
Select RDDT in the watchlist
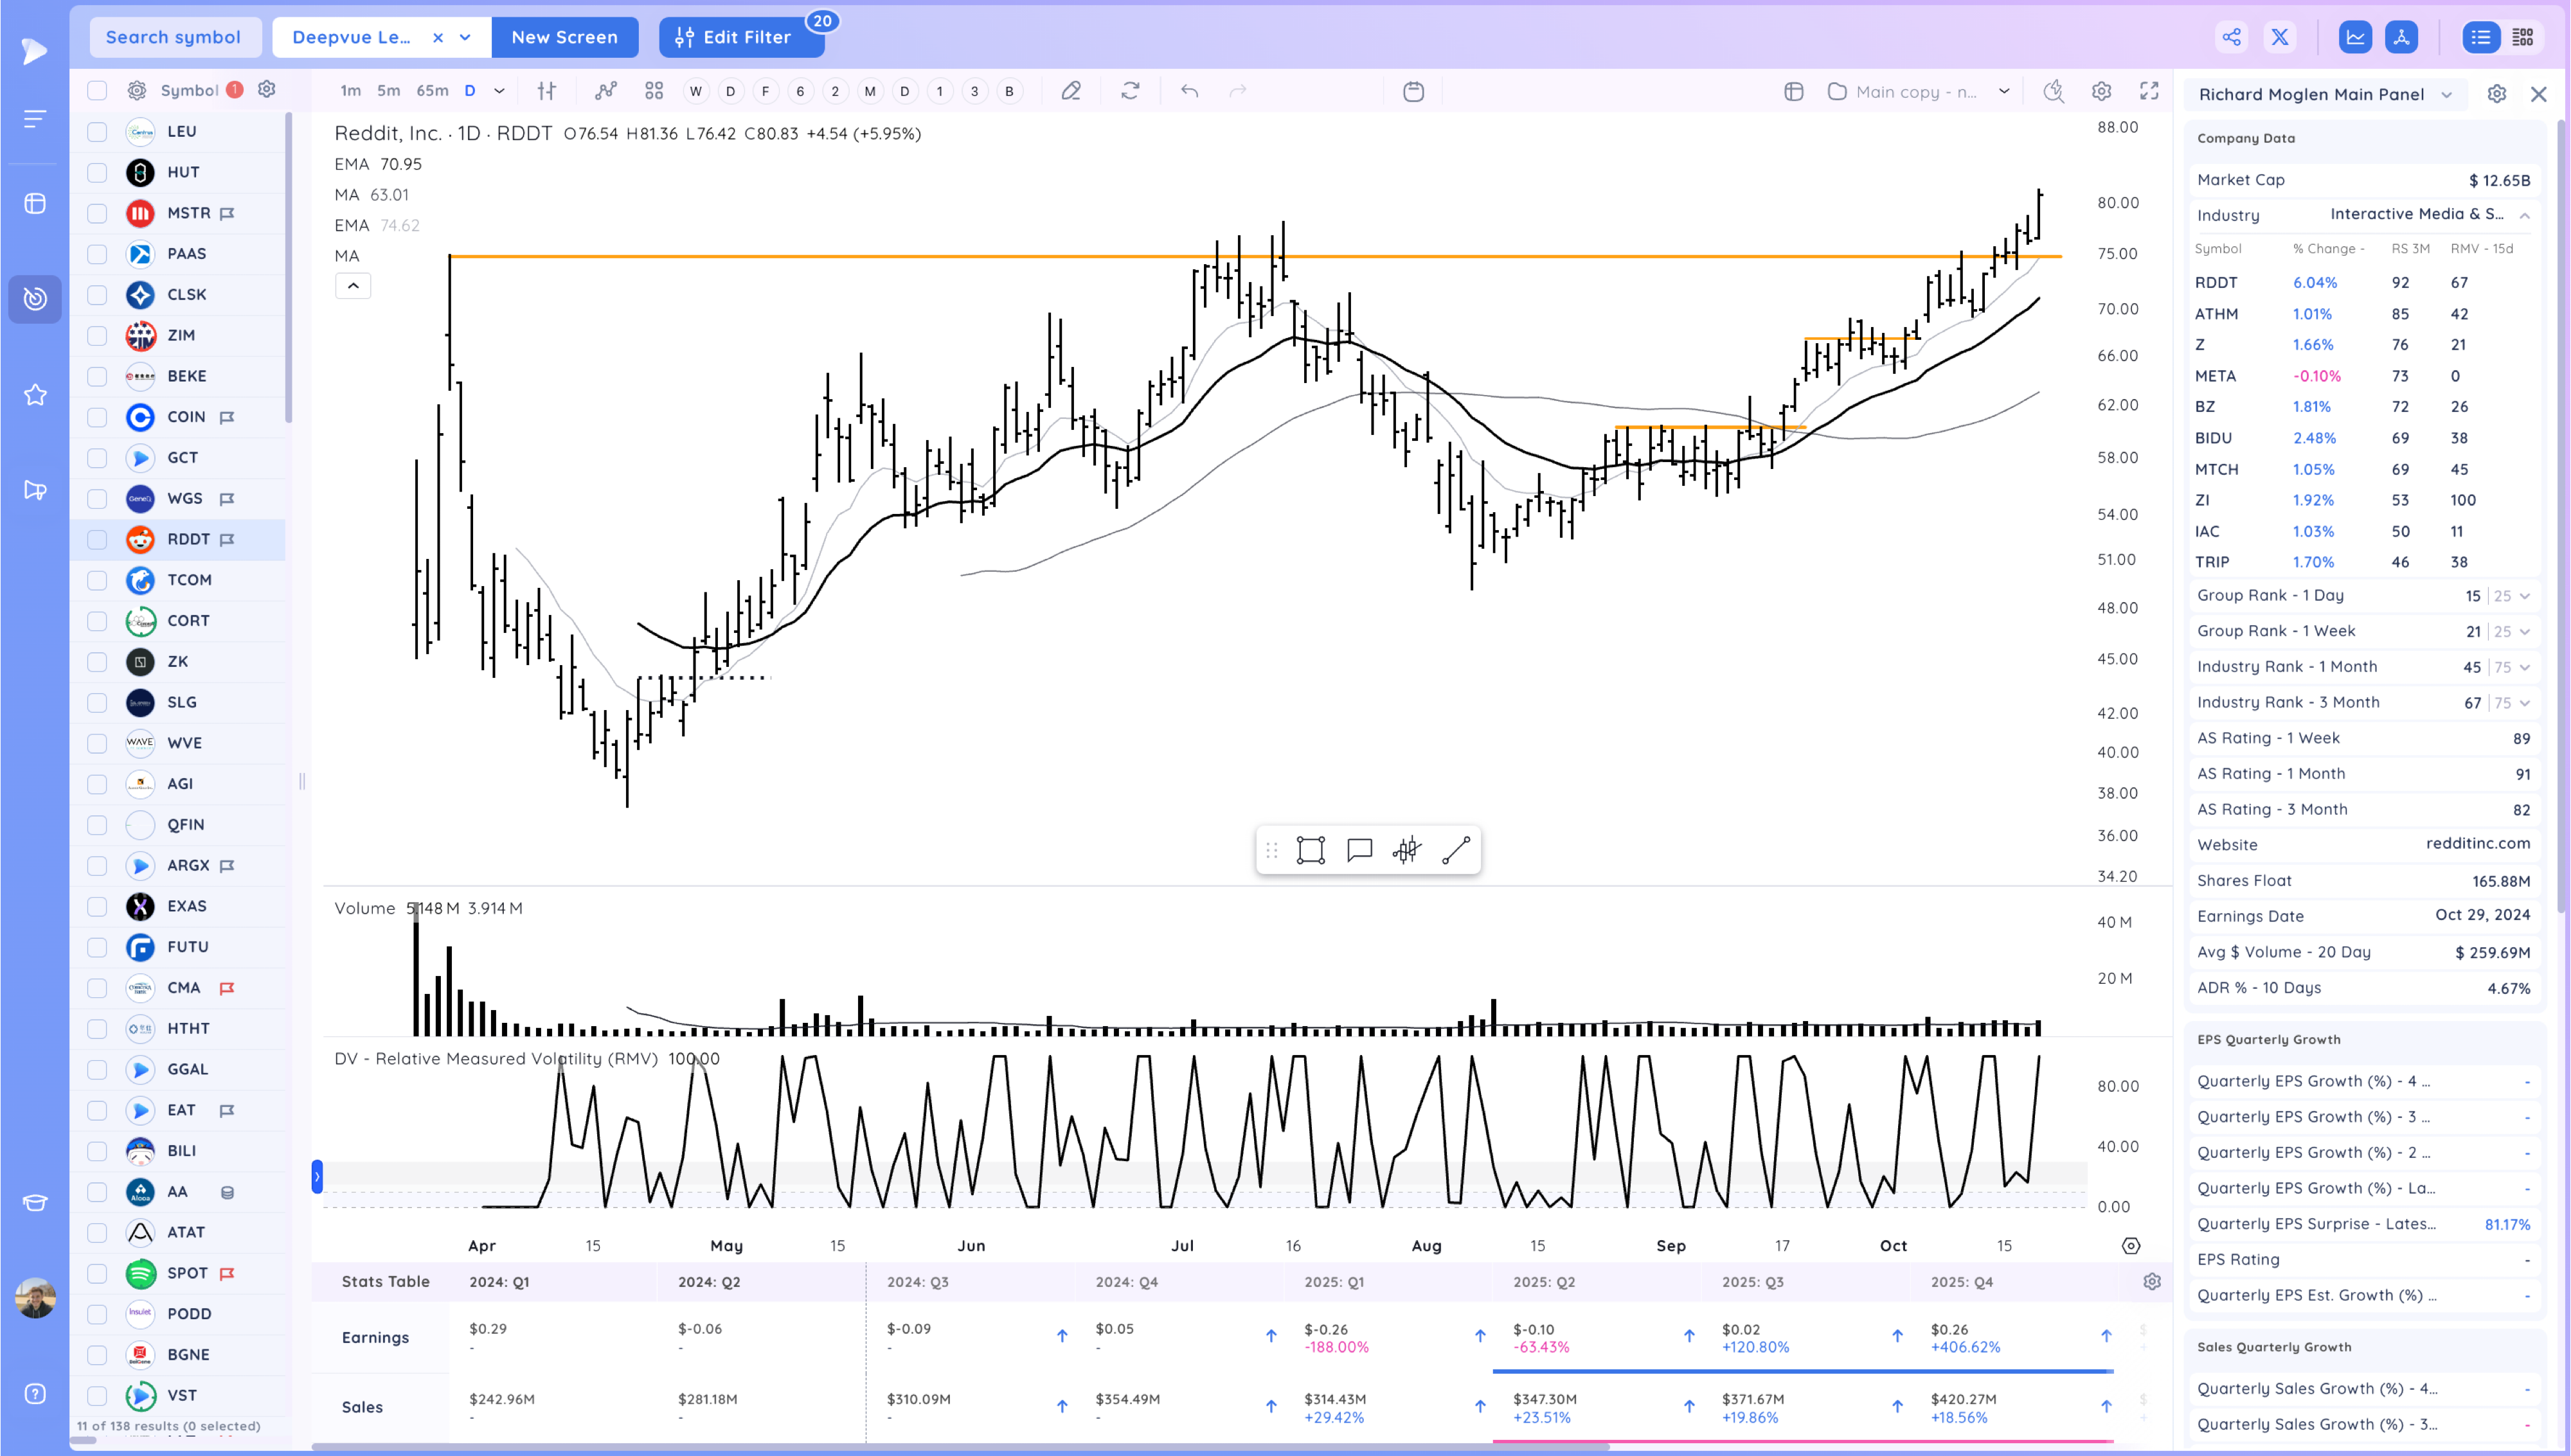[x=188, y=539]
